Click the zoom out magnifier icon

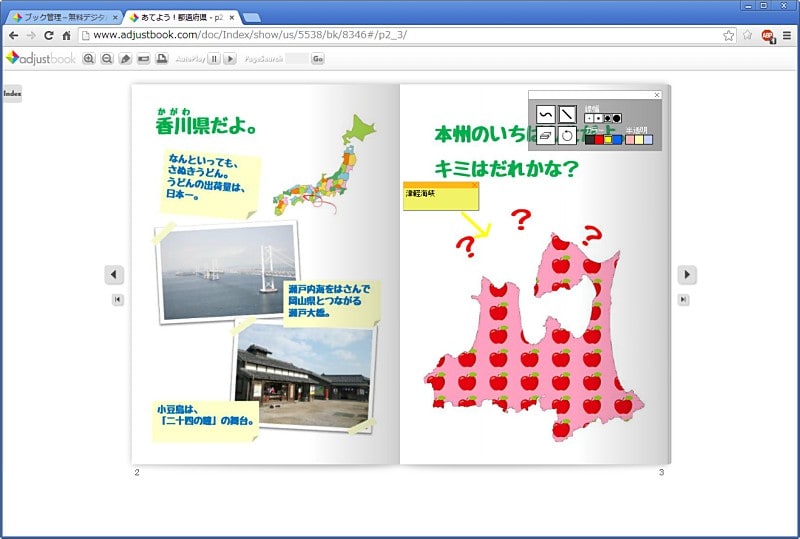[105, 59]
